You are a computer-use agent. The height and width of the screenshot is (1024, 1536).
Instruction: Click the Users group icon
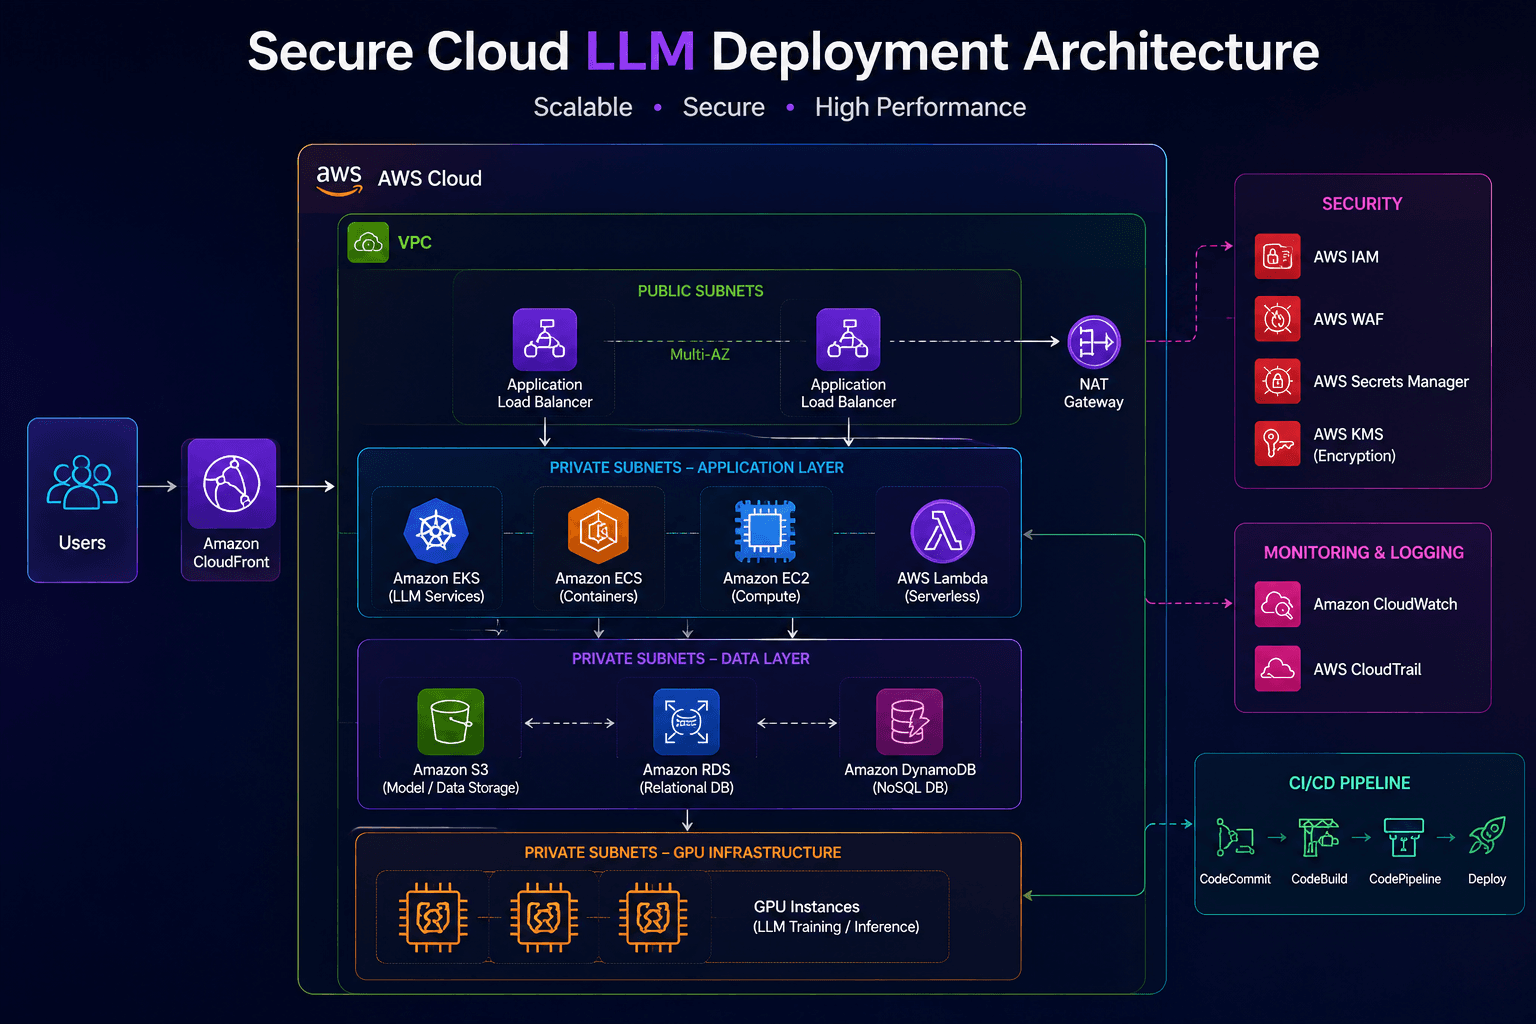pyautogui.click(x=82, y=483)
